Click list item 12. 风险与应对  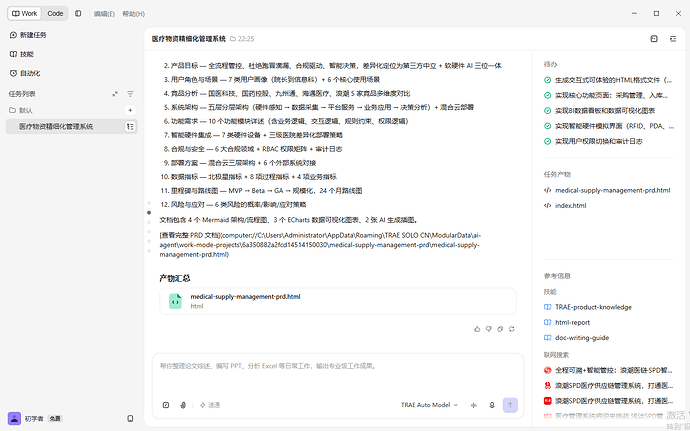click(233, 205)
